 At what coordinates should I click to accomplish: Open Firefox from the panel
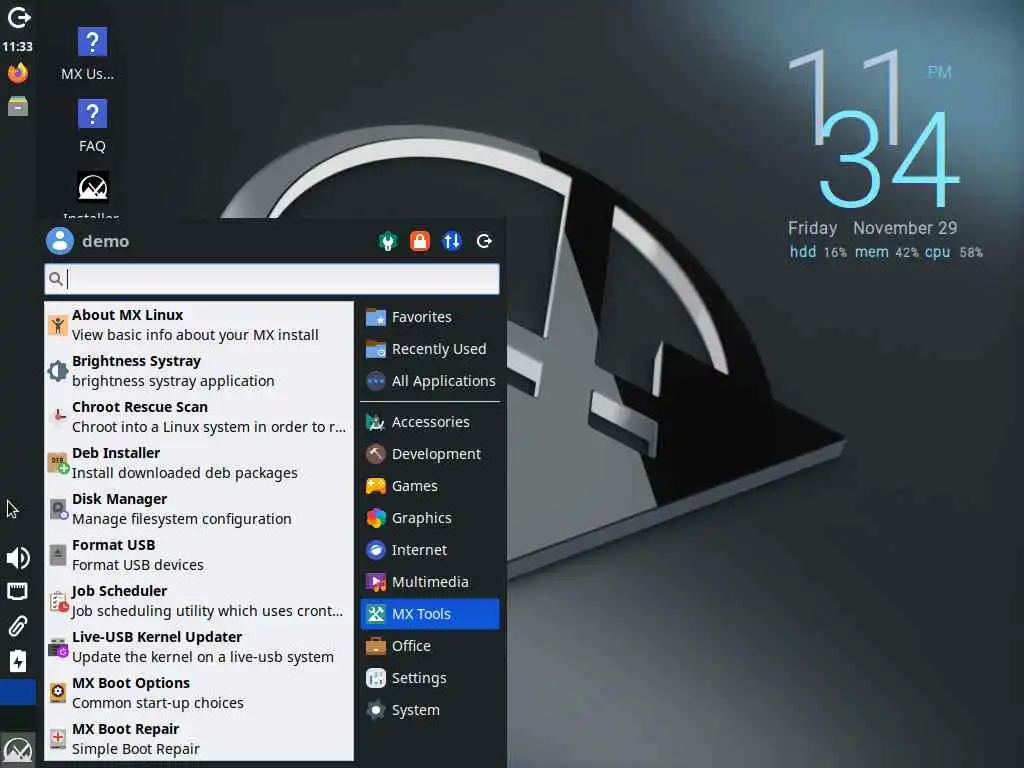pyautogui.click(x=18, y=72)
